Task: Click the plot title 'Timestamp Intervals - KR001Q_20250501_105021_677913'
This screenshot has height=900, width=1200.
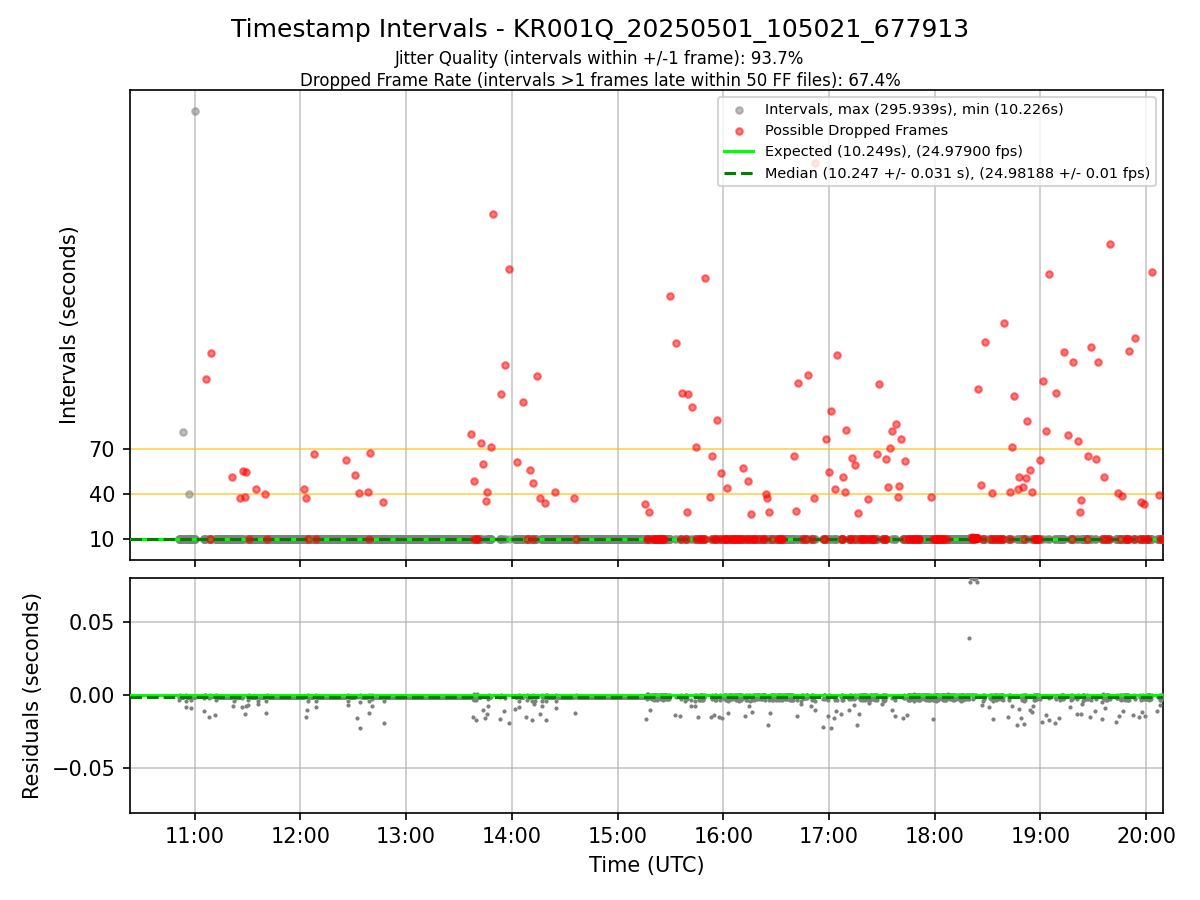Action: (x=600, y=29)
